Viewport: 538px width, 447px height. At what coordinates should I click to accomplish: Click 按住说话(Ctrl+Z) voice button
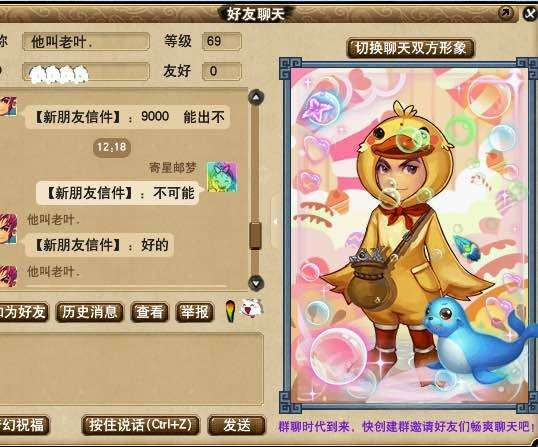pyautogui.click(x=140, y=425)
